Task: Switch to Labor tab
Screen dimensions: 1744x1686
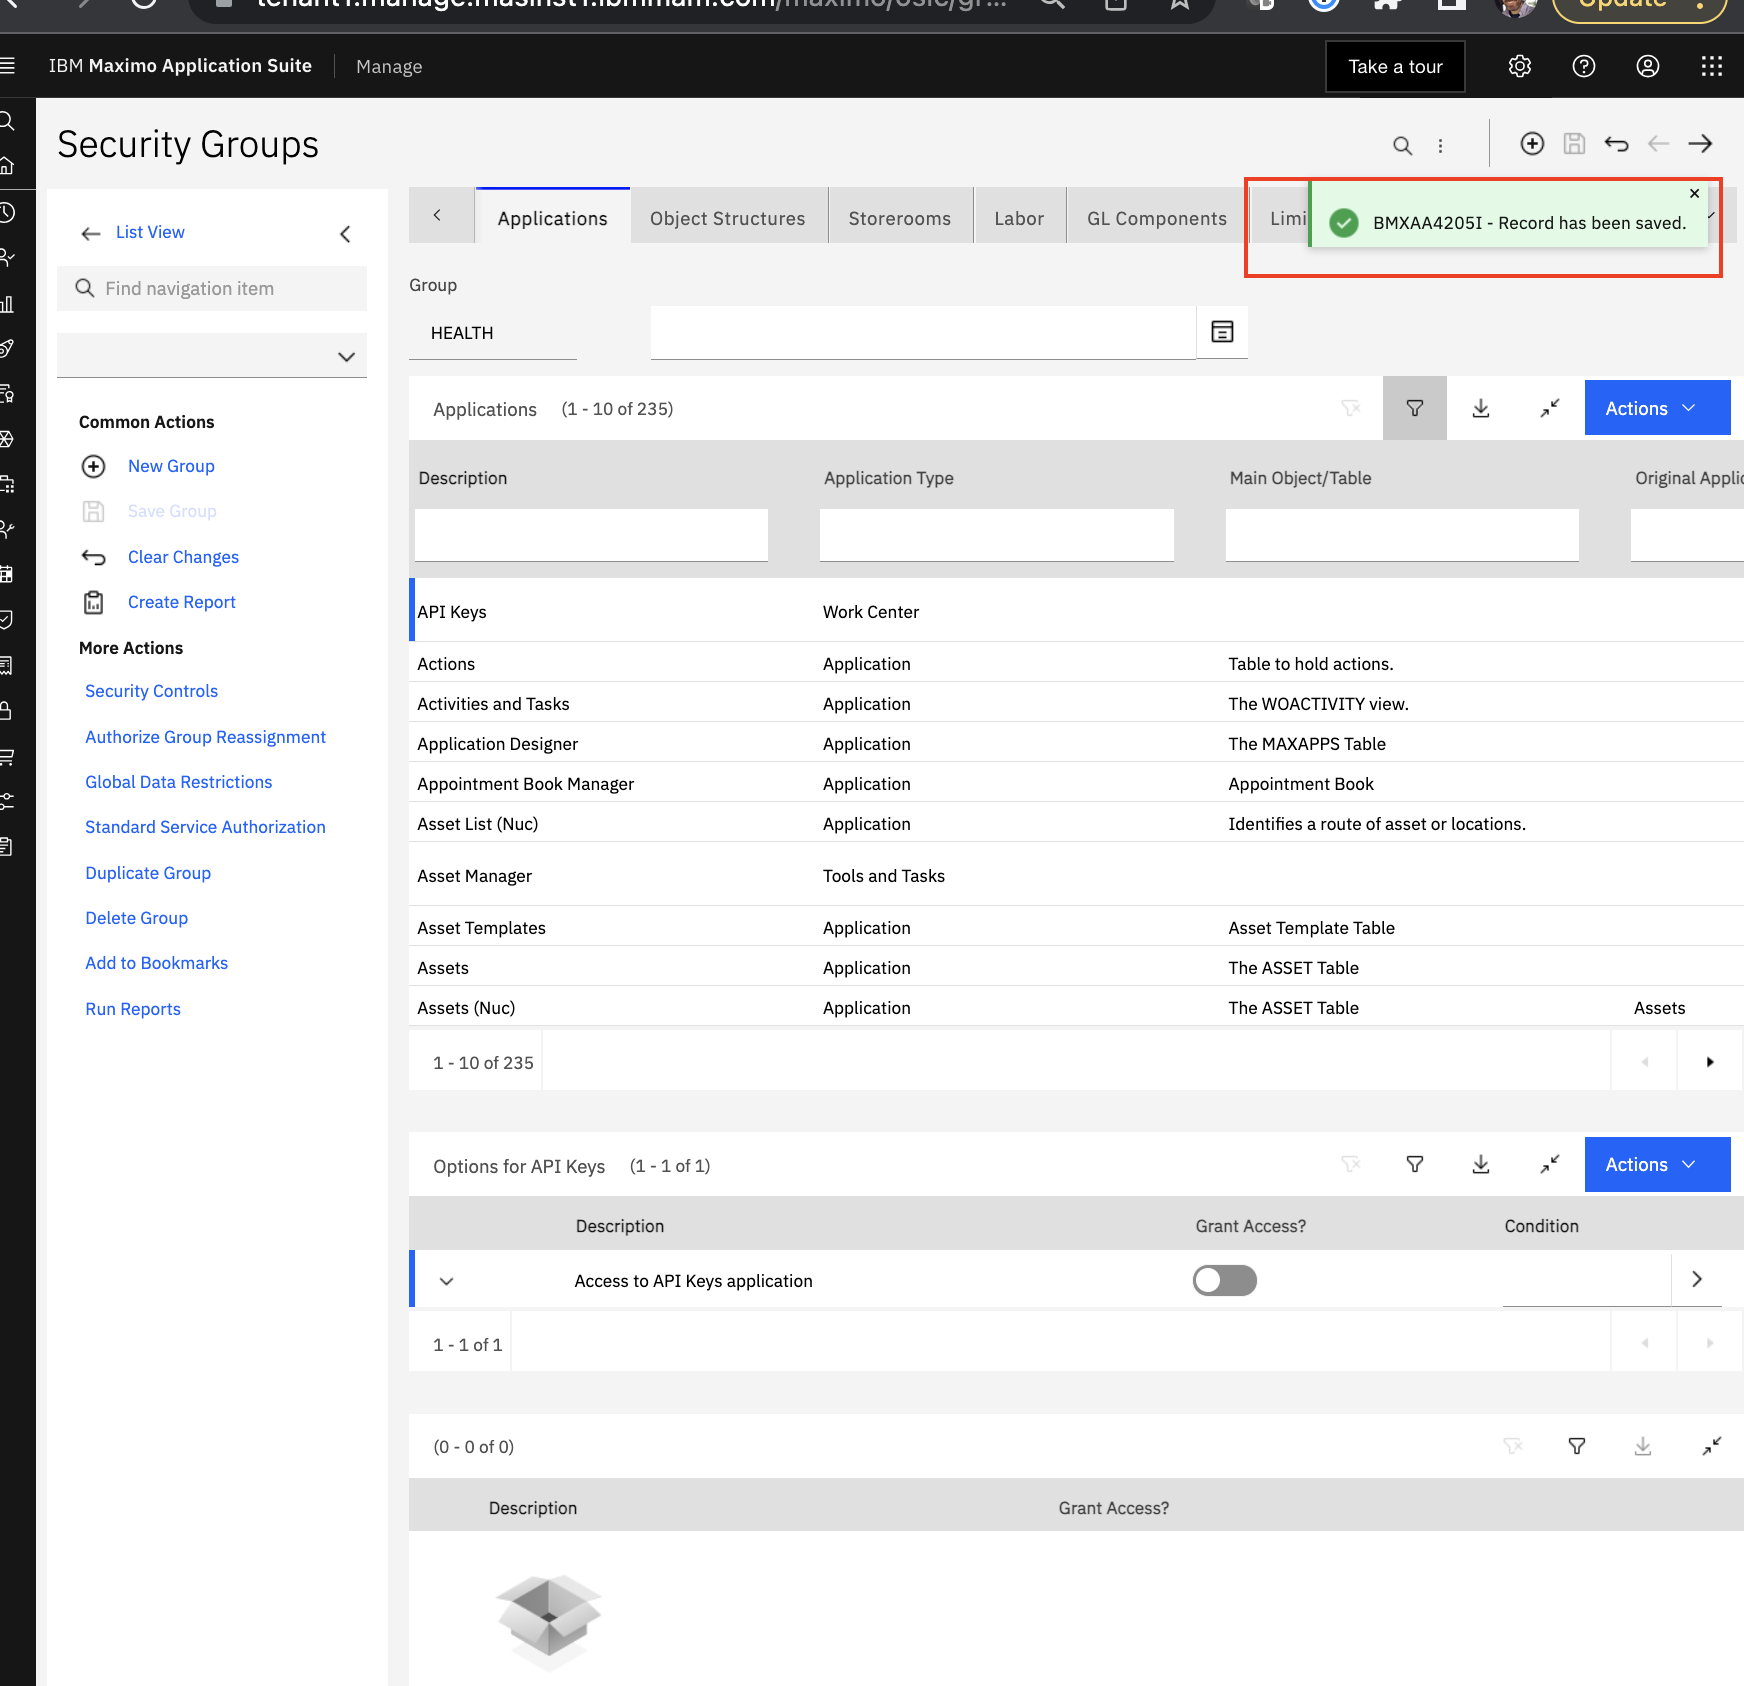Action: (x=1018, y=218)
